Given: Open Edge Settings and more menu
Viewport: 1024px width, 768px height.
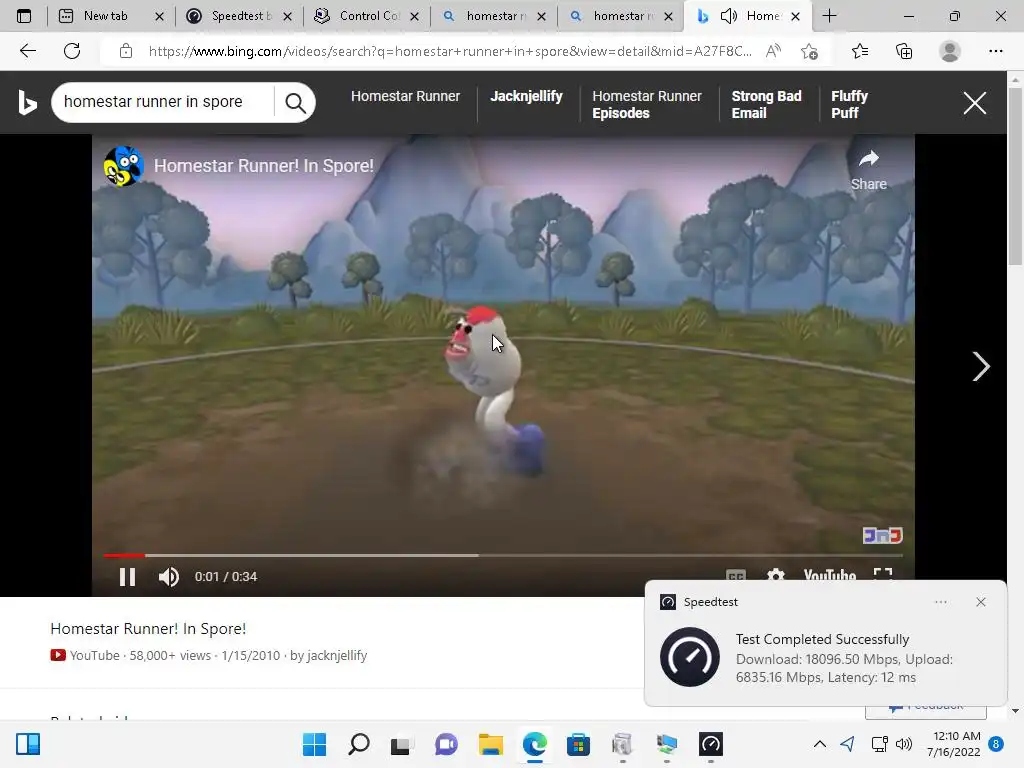Looking at the screenshot, I should (x=995, y=51).
